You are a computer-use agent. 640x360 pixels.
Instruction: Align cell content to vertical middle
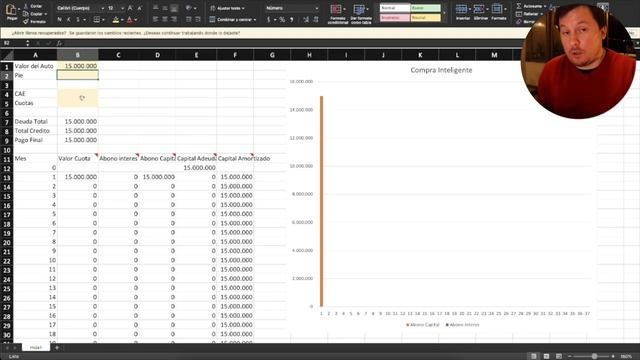[x=165, y=8]
